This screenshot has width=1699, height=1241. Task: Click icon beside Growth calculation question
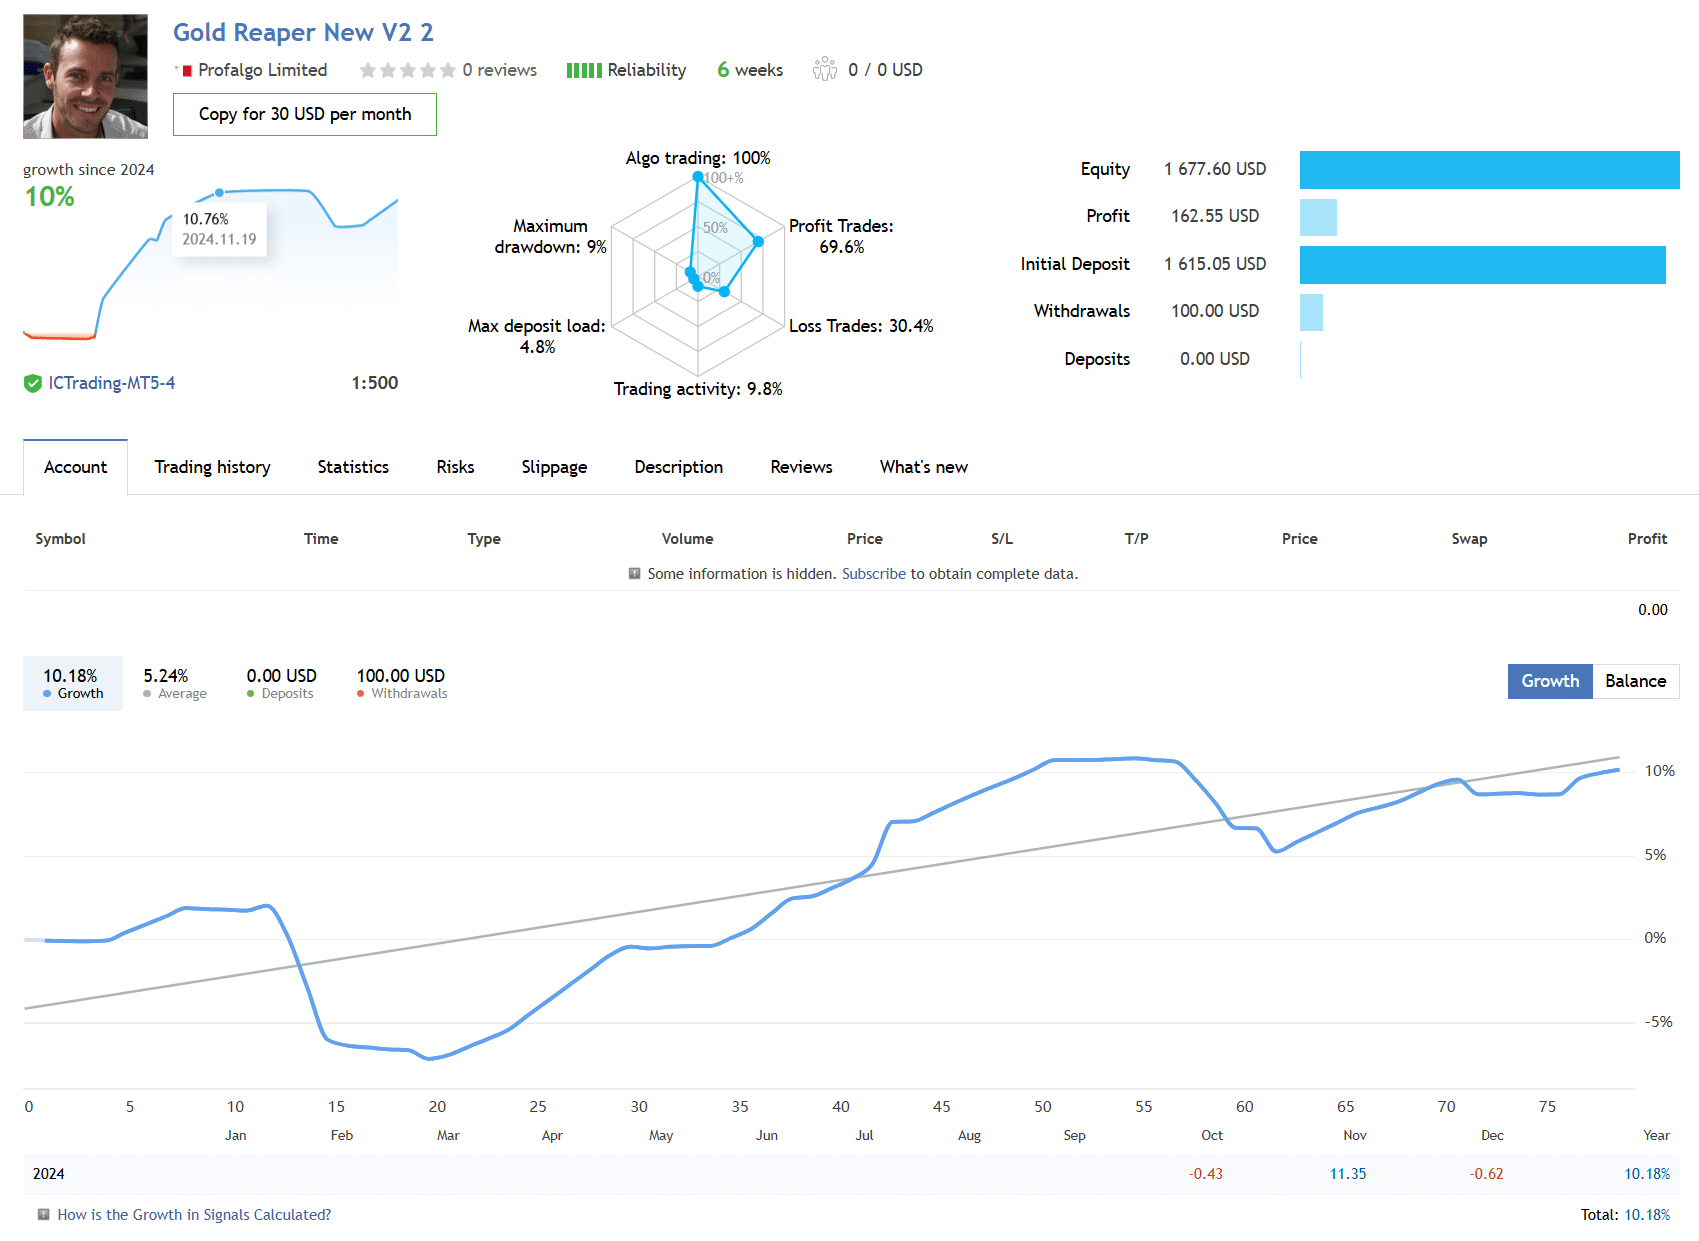coord(43,1215)
